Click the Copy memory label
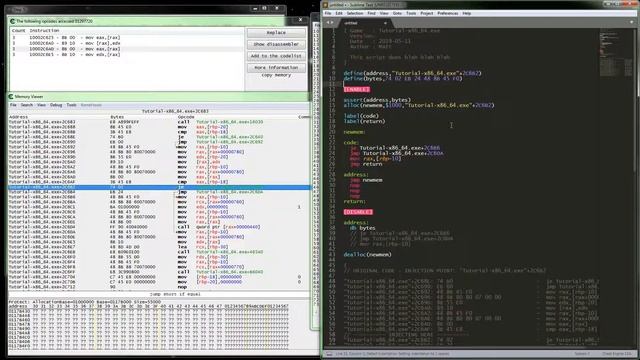Screen dimensions: 640x360 tap(276, 75)
